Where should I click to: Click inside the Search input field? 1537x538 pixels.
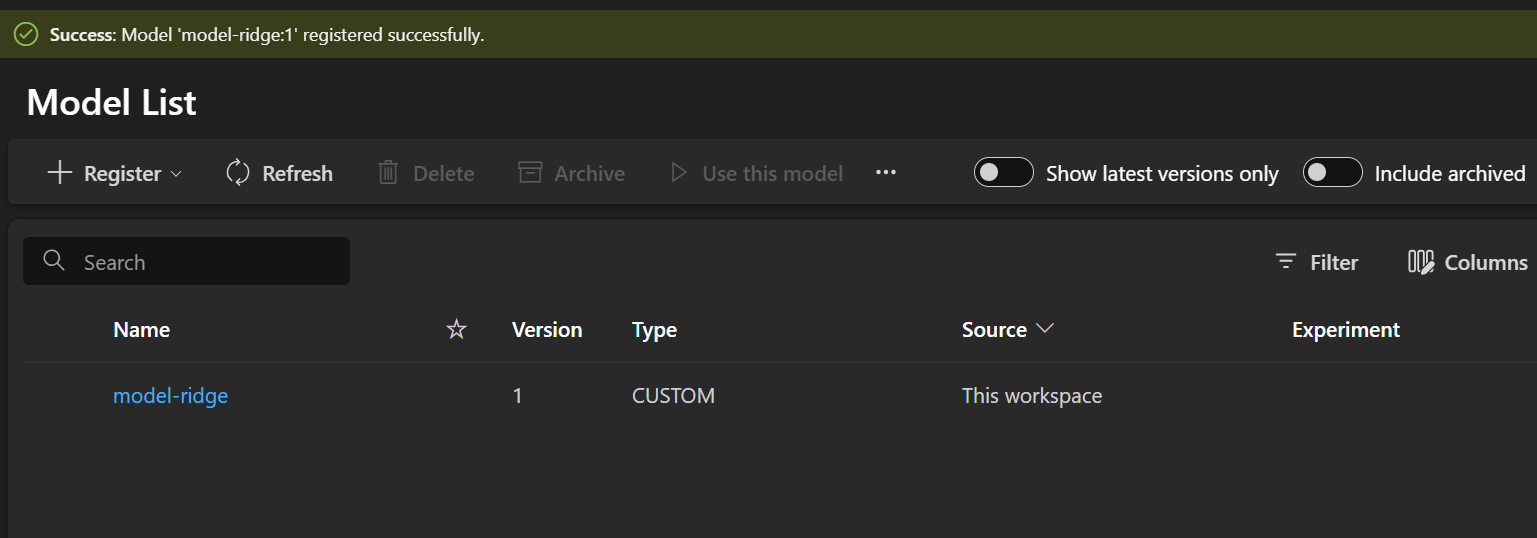200,262
